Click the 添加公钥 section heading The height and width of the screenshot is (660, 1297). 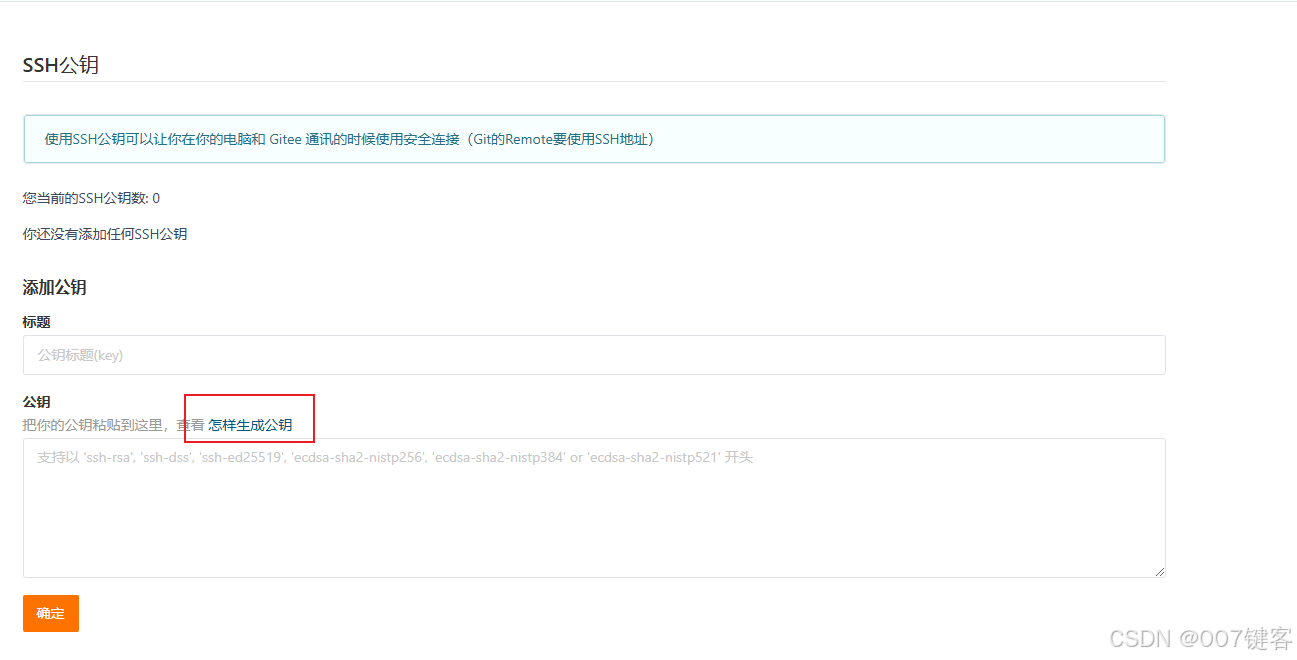pyautogui.click(x=55, y=287)
